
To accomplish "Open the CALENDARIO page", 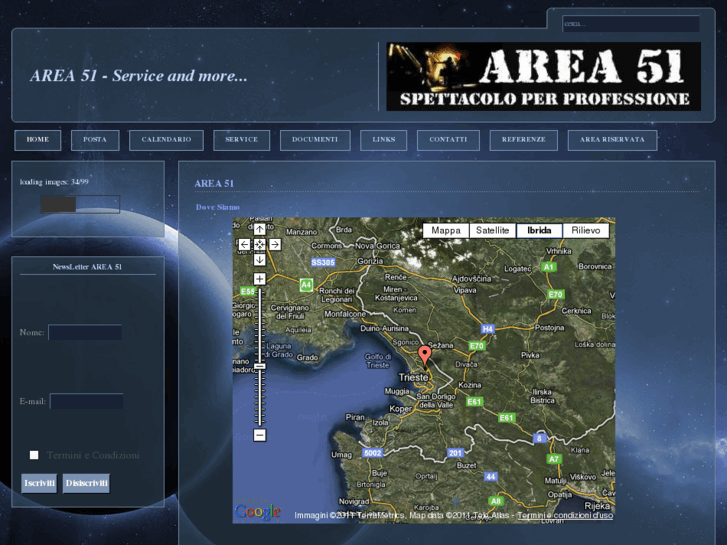I will click(x=166, y=140).
